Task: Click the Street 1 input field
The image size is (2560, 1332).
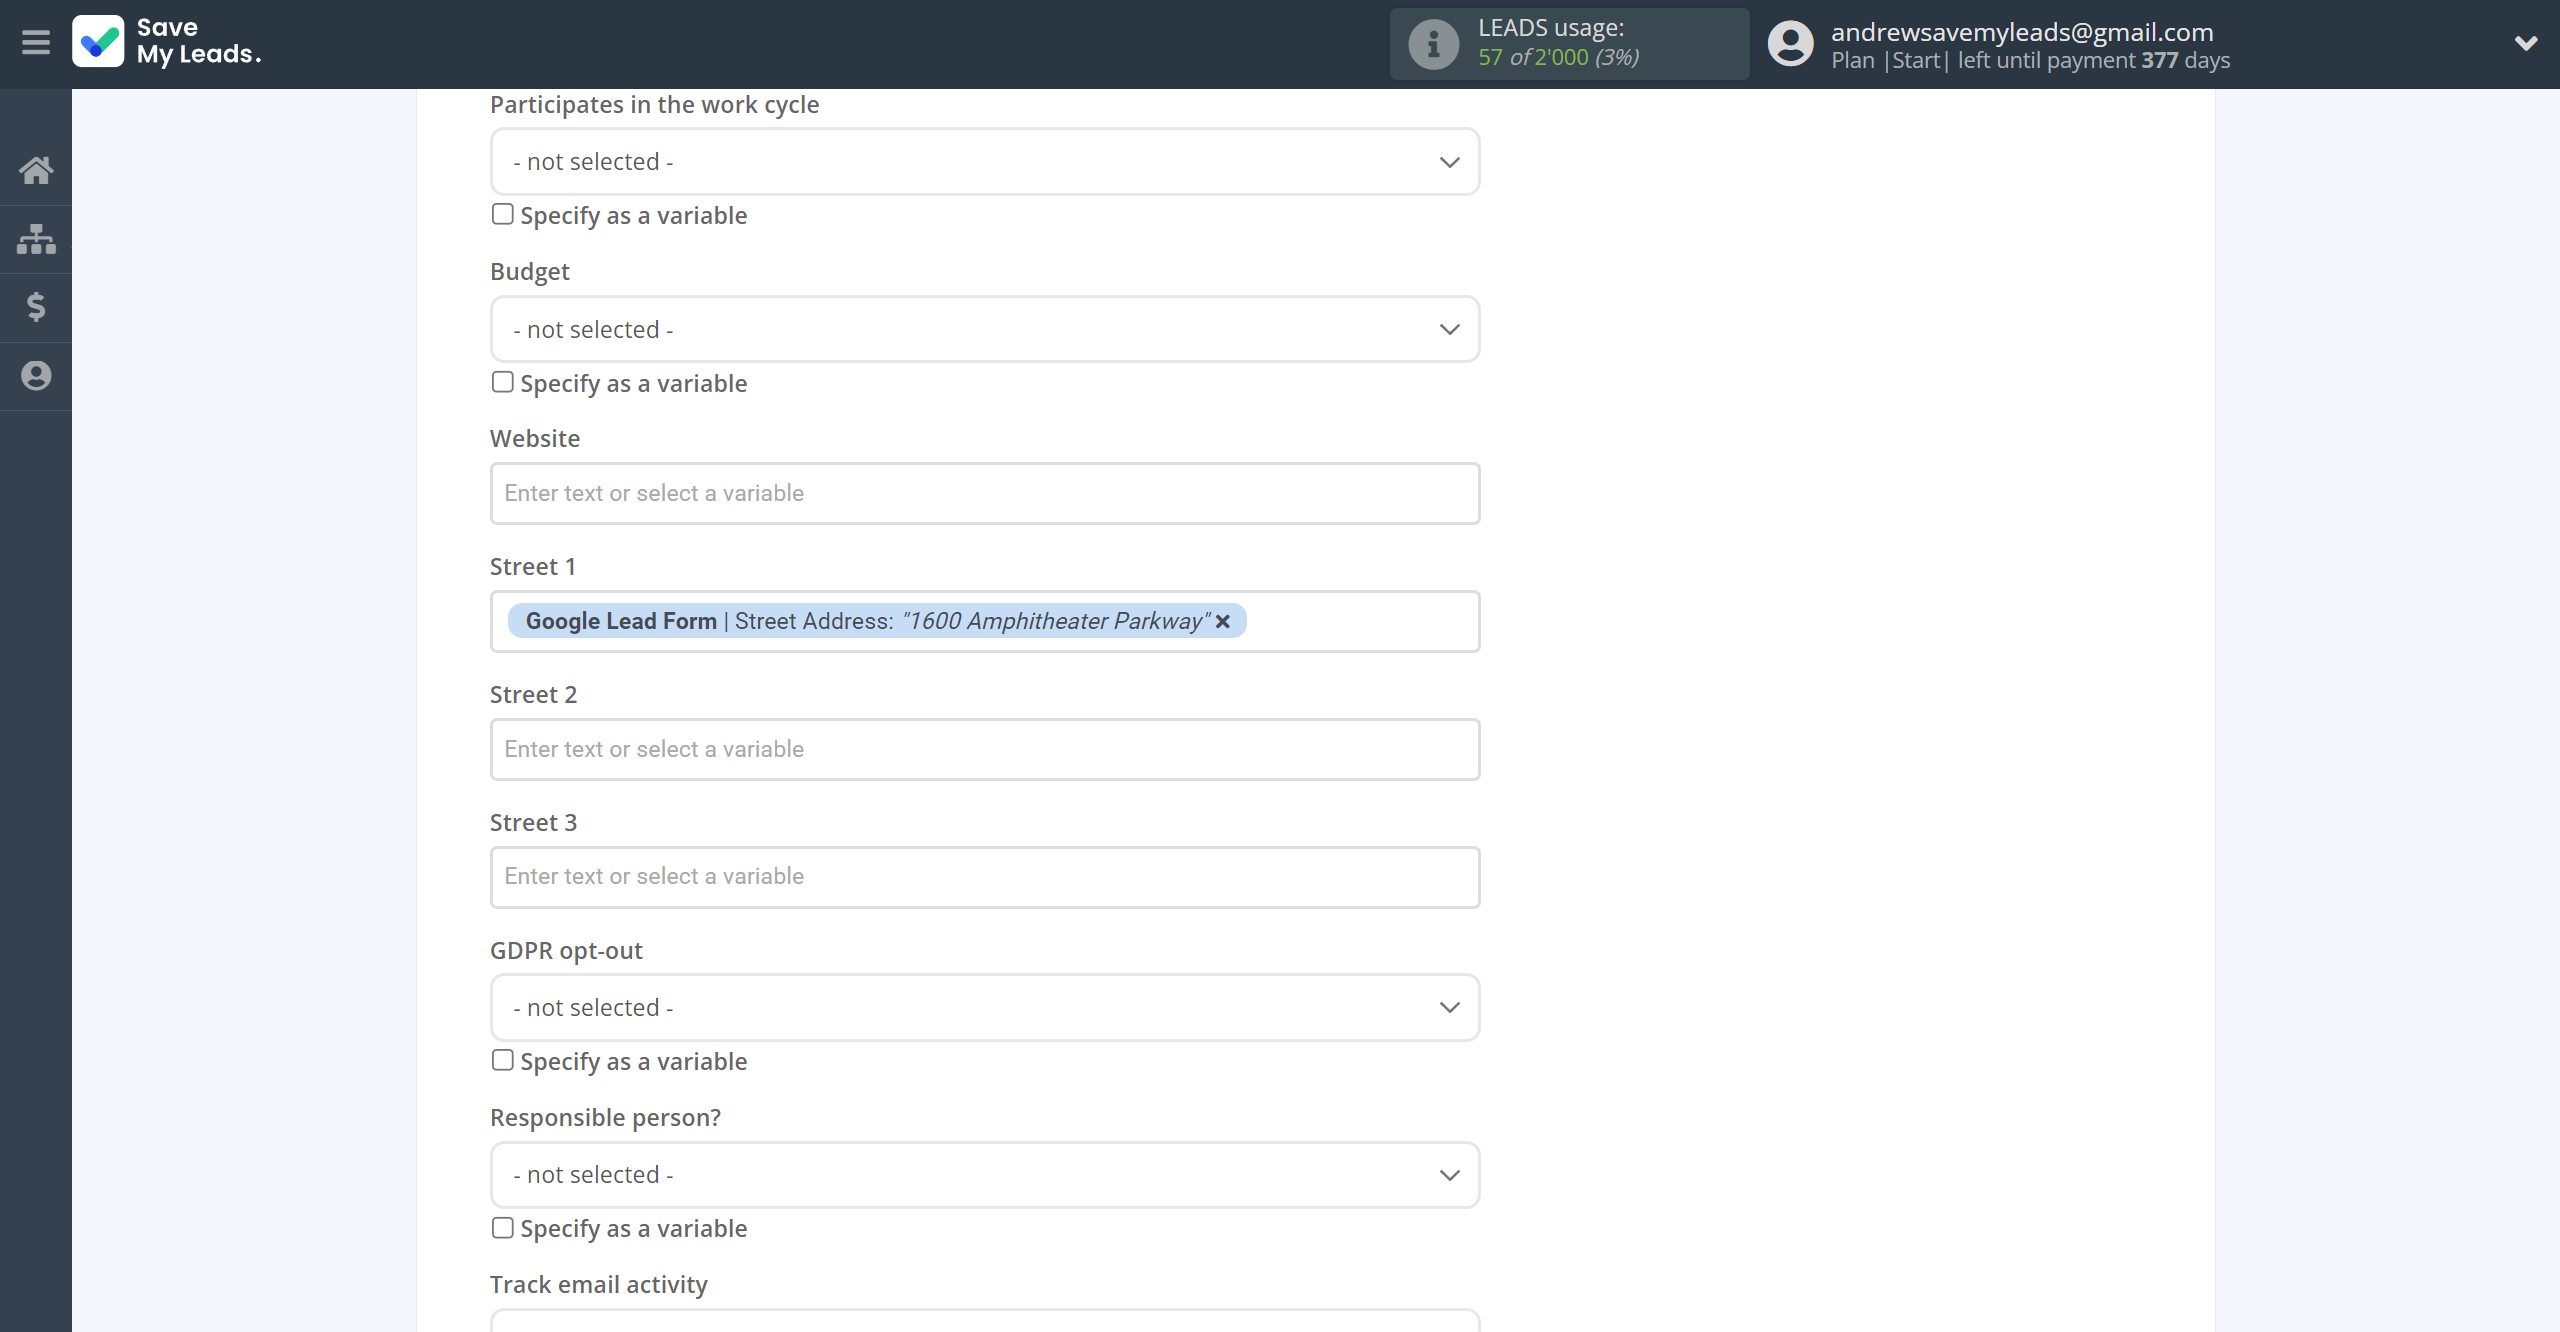Action: pyautogui.click(x=984, y=621)
